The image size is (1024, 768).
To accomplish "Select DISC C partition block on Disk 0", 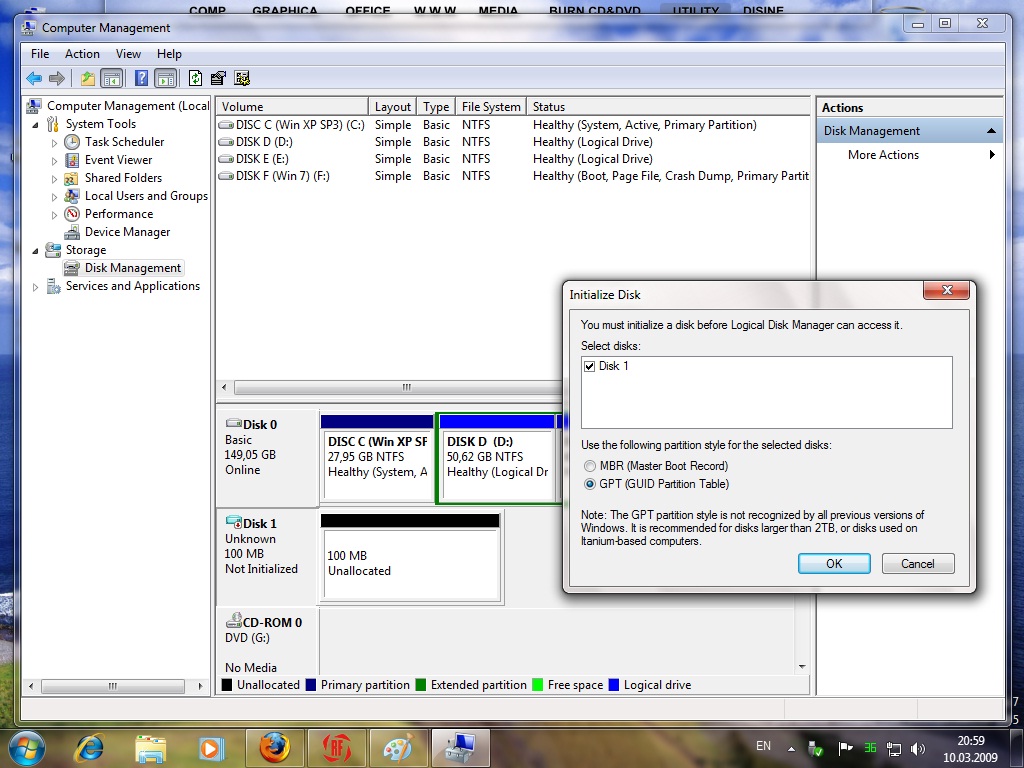I will click(377, 458).
